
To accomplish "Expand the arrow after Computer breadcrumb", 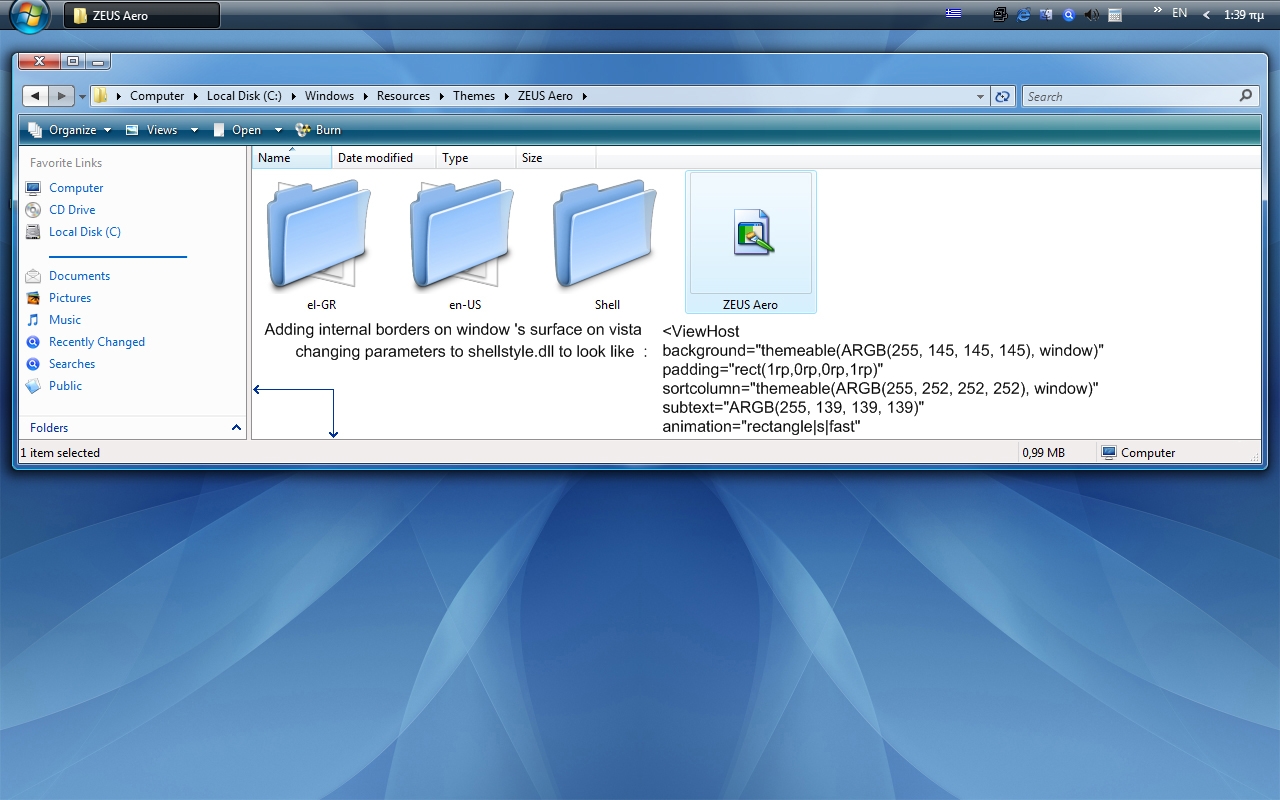I will pos(195,97).
